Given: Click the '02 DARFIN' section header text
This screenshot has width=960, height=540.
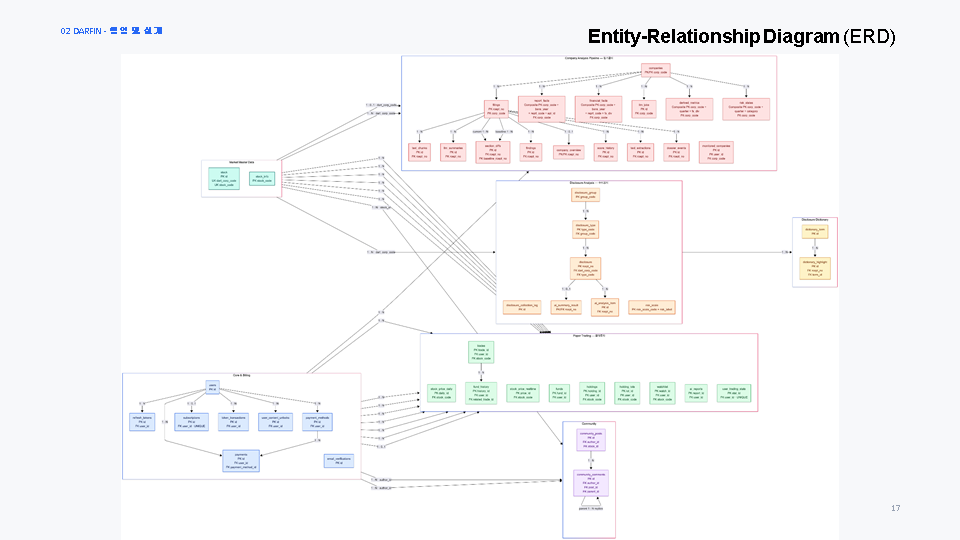Looking at the screenshot, I should point(111,31).
